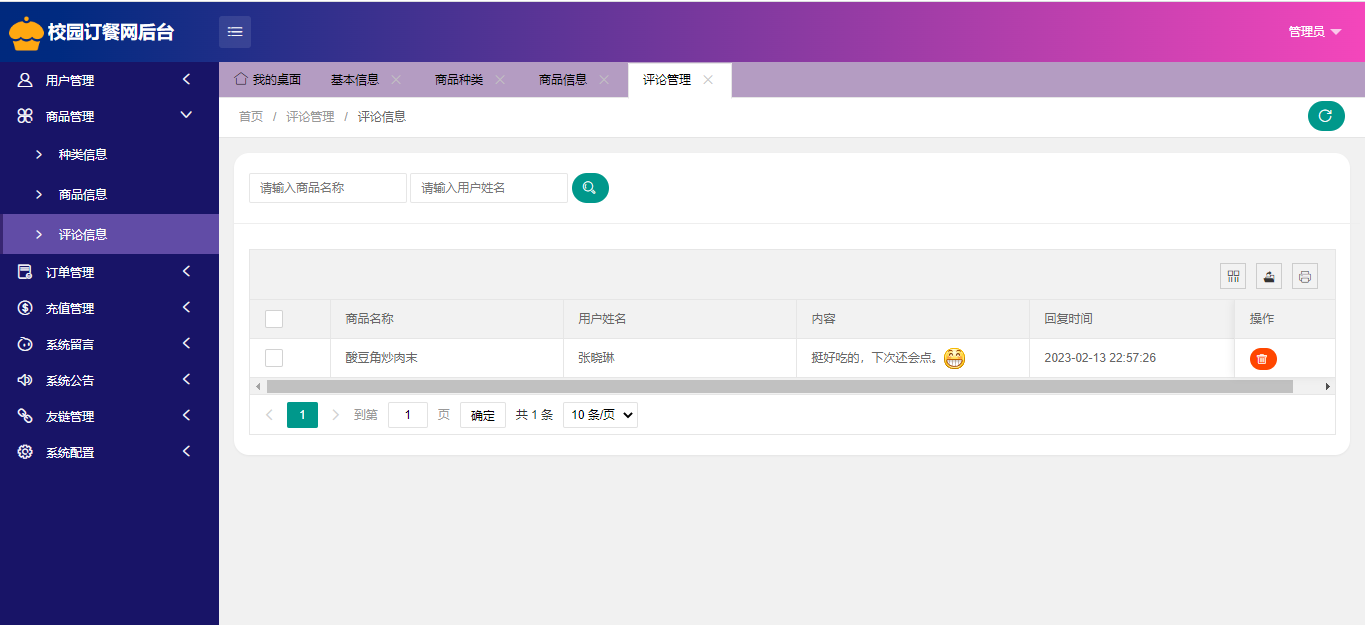
Task: Click the table export icon
Action: pos(1269,276)
